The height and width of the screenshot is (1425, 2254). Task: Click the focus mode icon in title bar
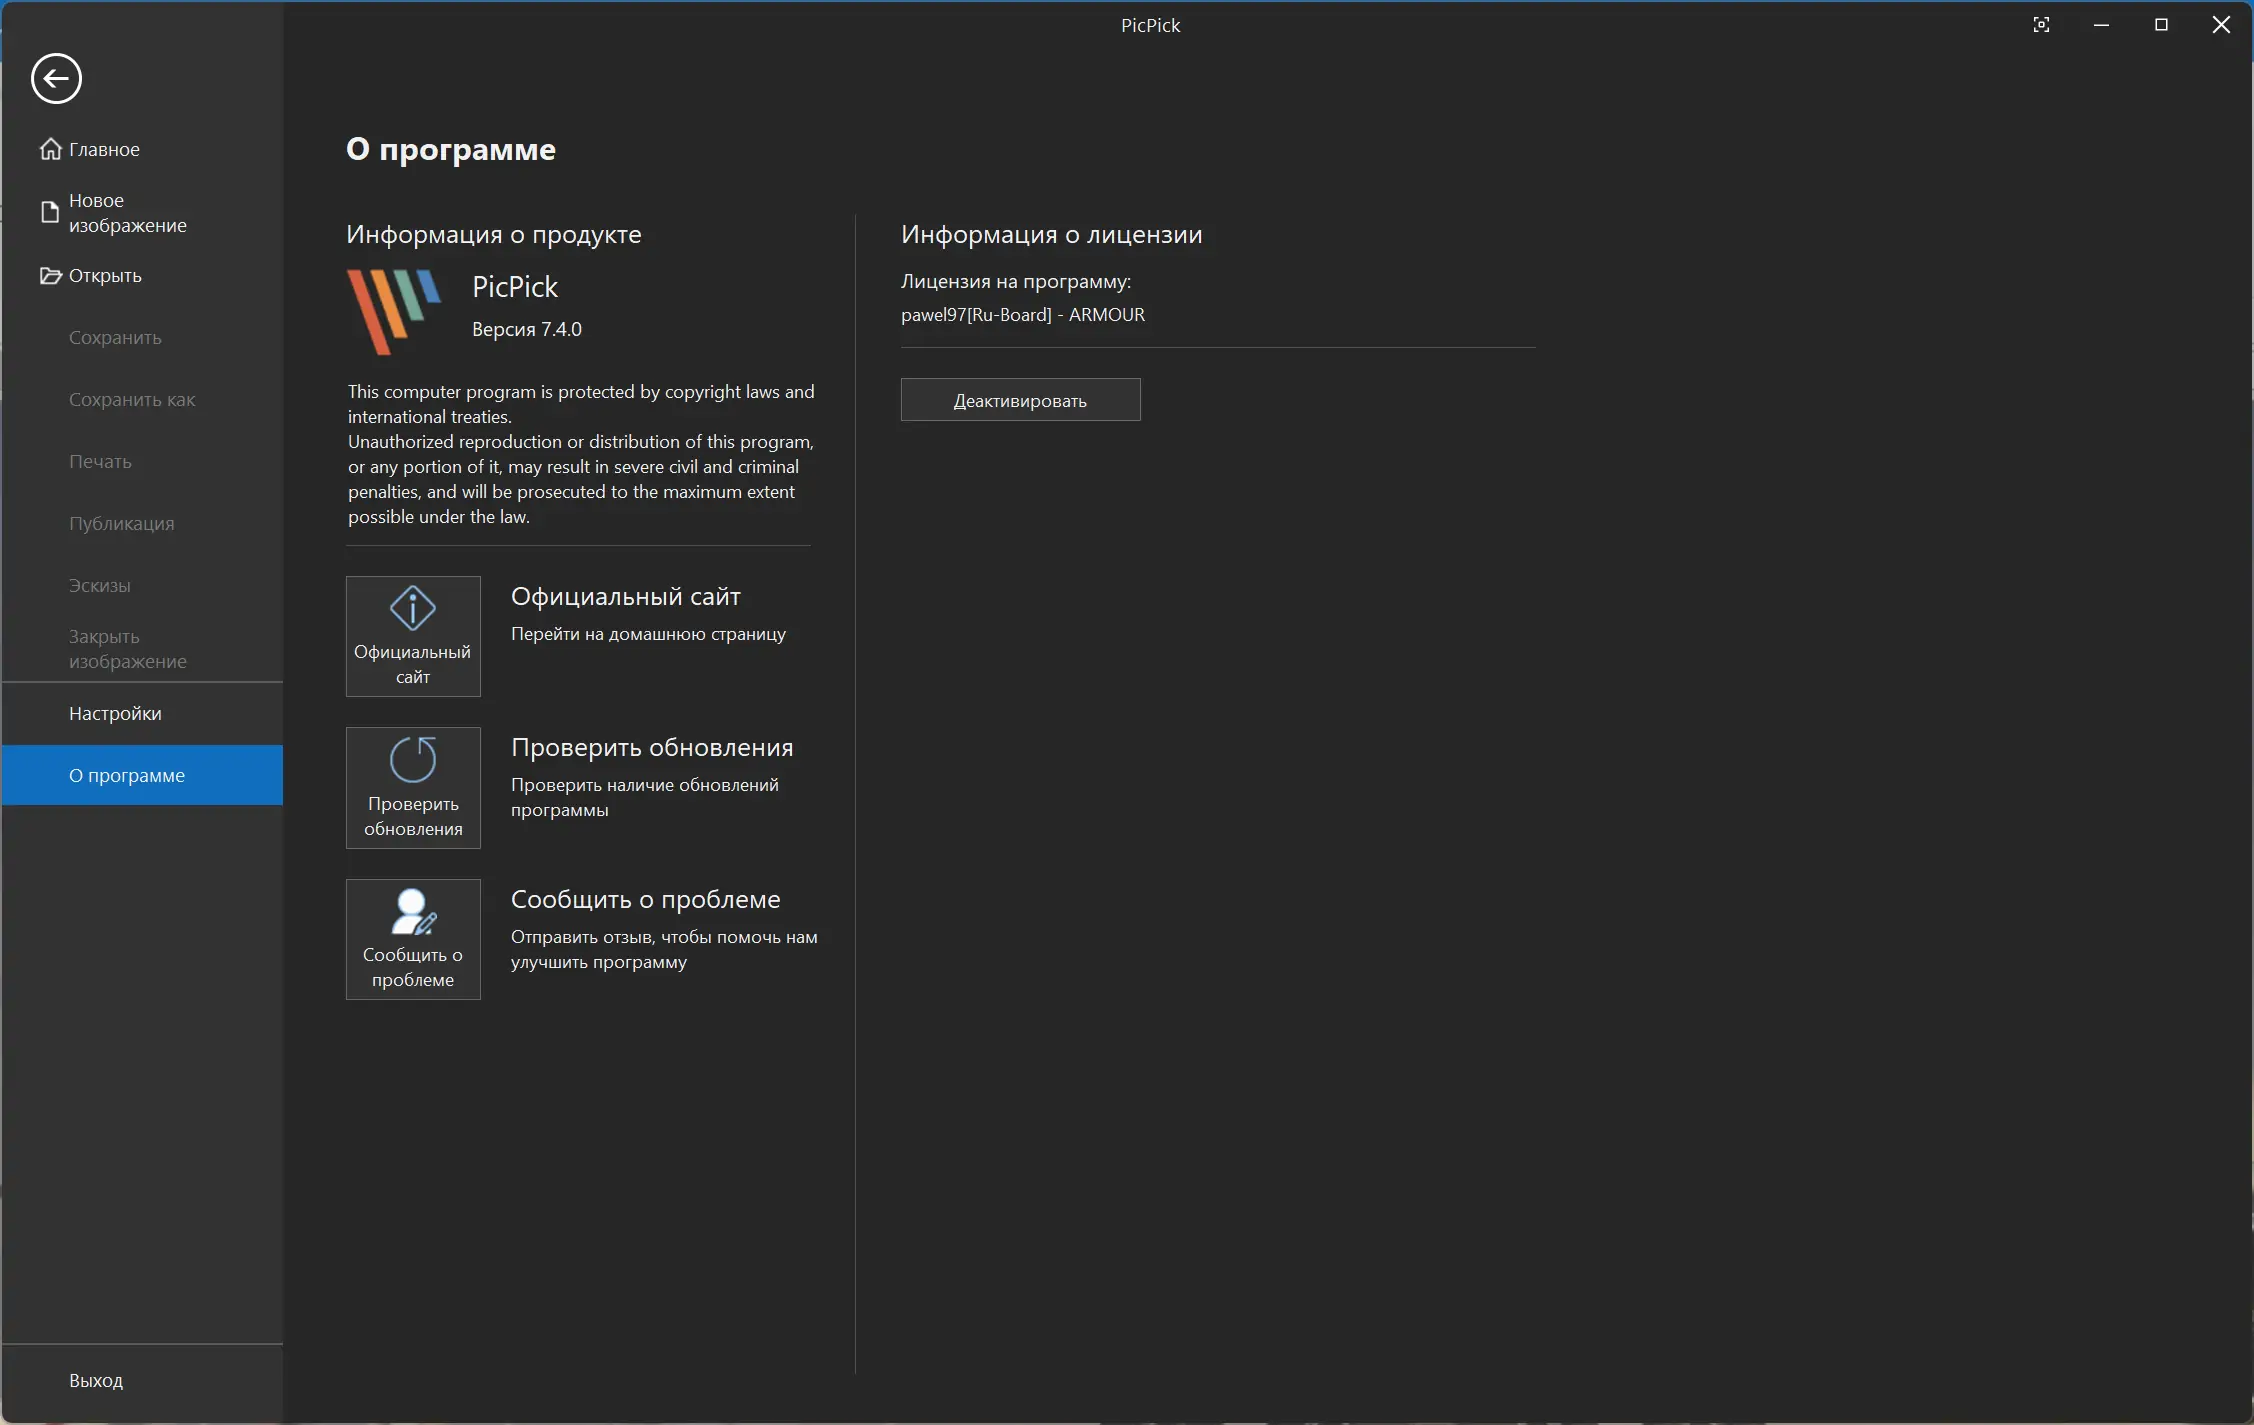[2041, 25]
